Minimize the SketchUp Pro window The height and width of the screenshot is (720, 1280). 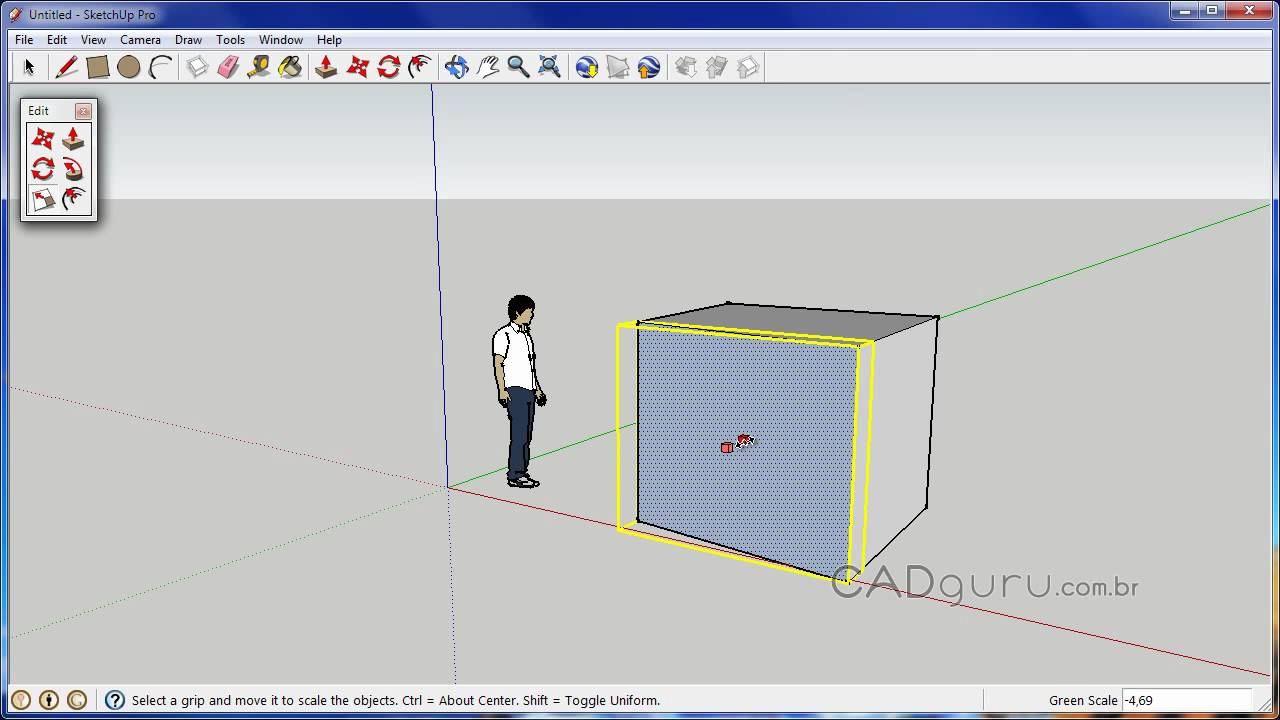coord(1186,11)
